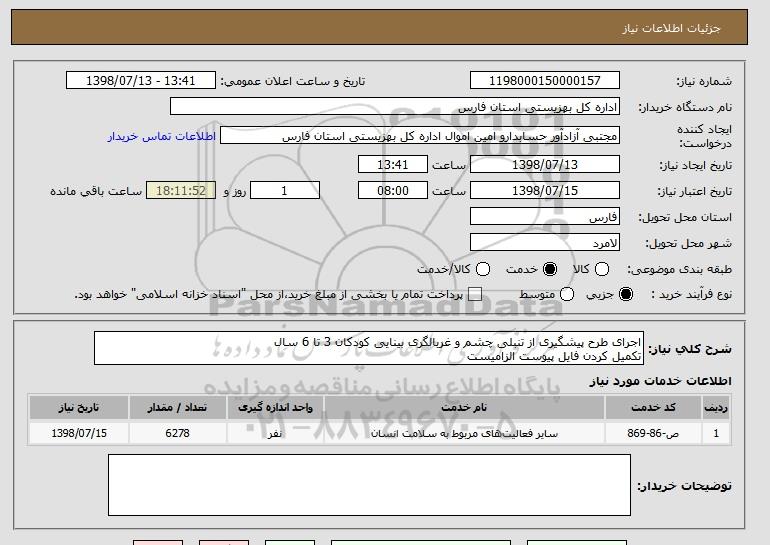The image size is (770, 545).
Task: Click the تاریخ نیاز column header
Action: click(79, 408)
